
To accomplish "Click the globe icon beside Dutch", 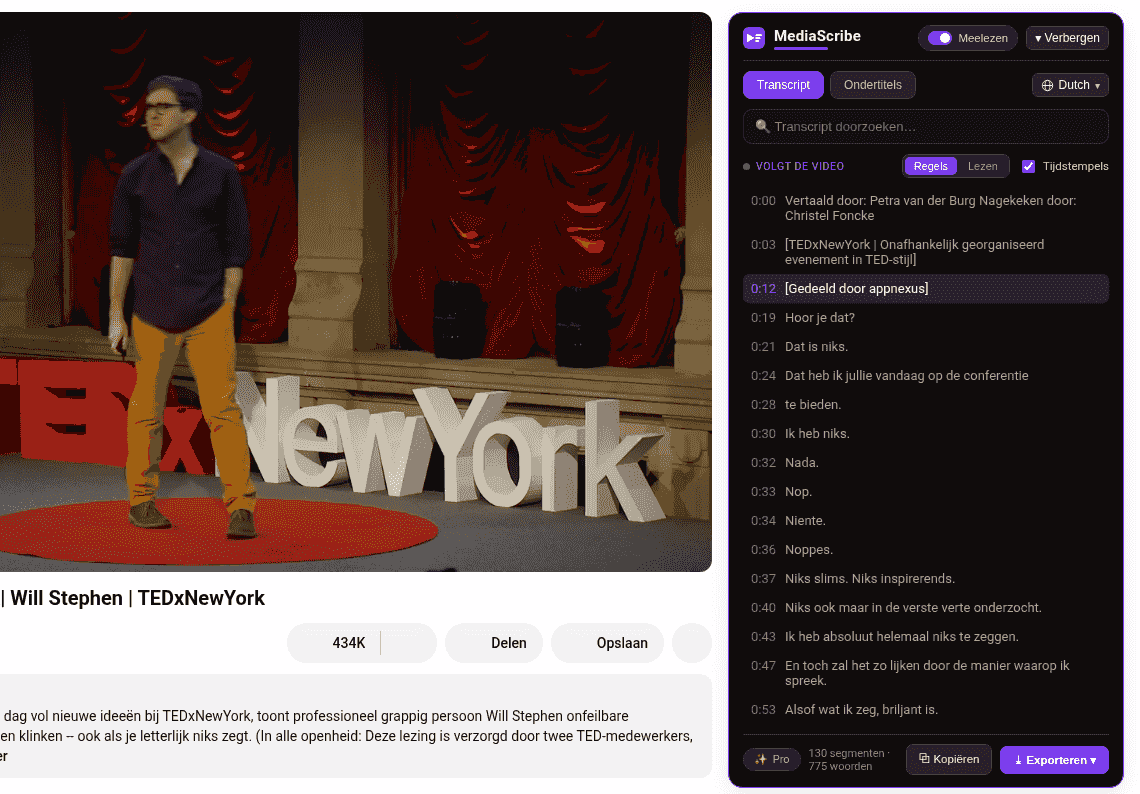I will pos(1047,85).
